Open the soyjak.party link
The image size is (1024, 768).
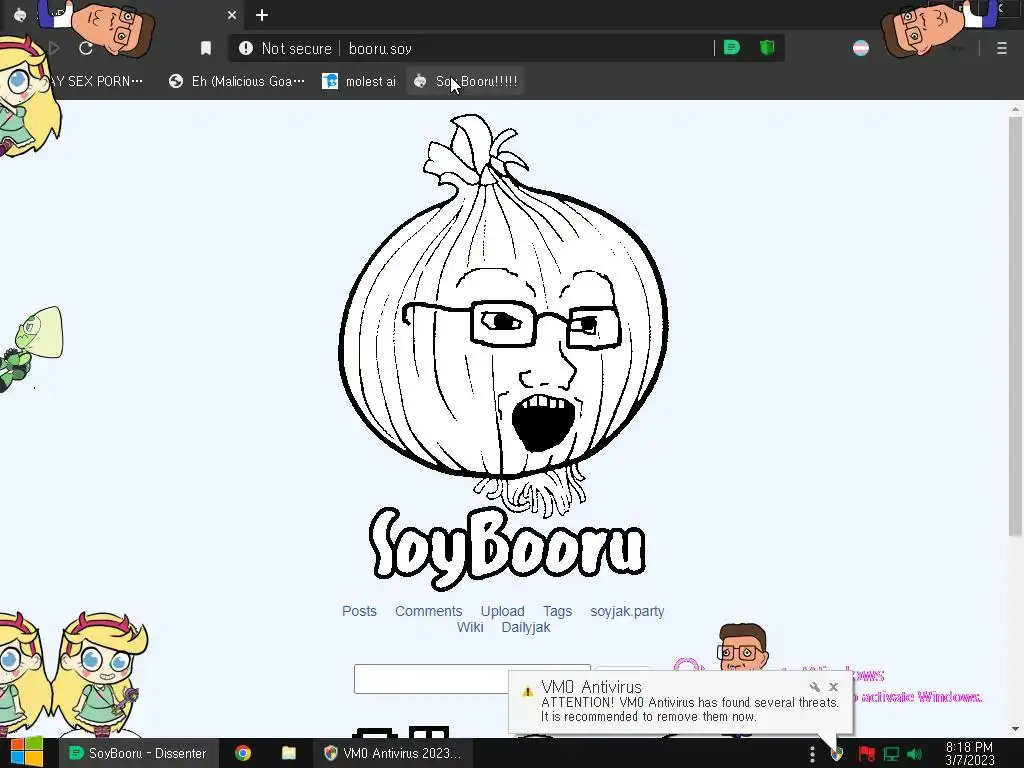627,611
